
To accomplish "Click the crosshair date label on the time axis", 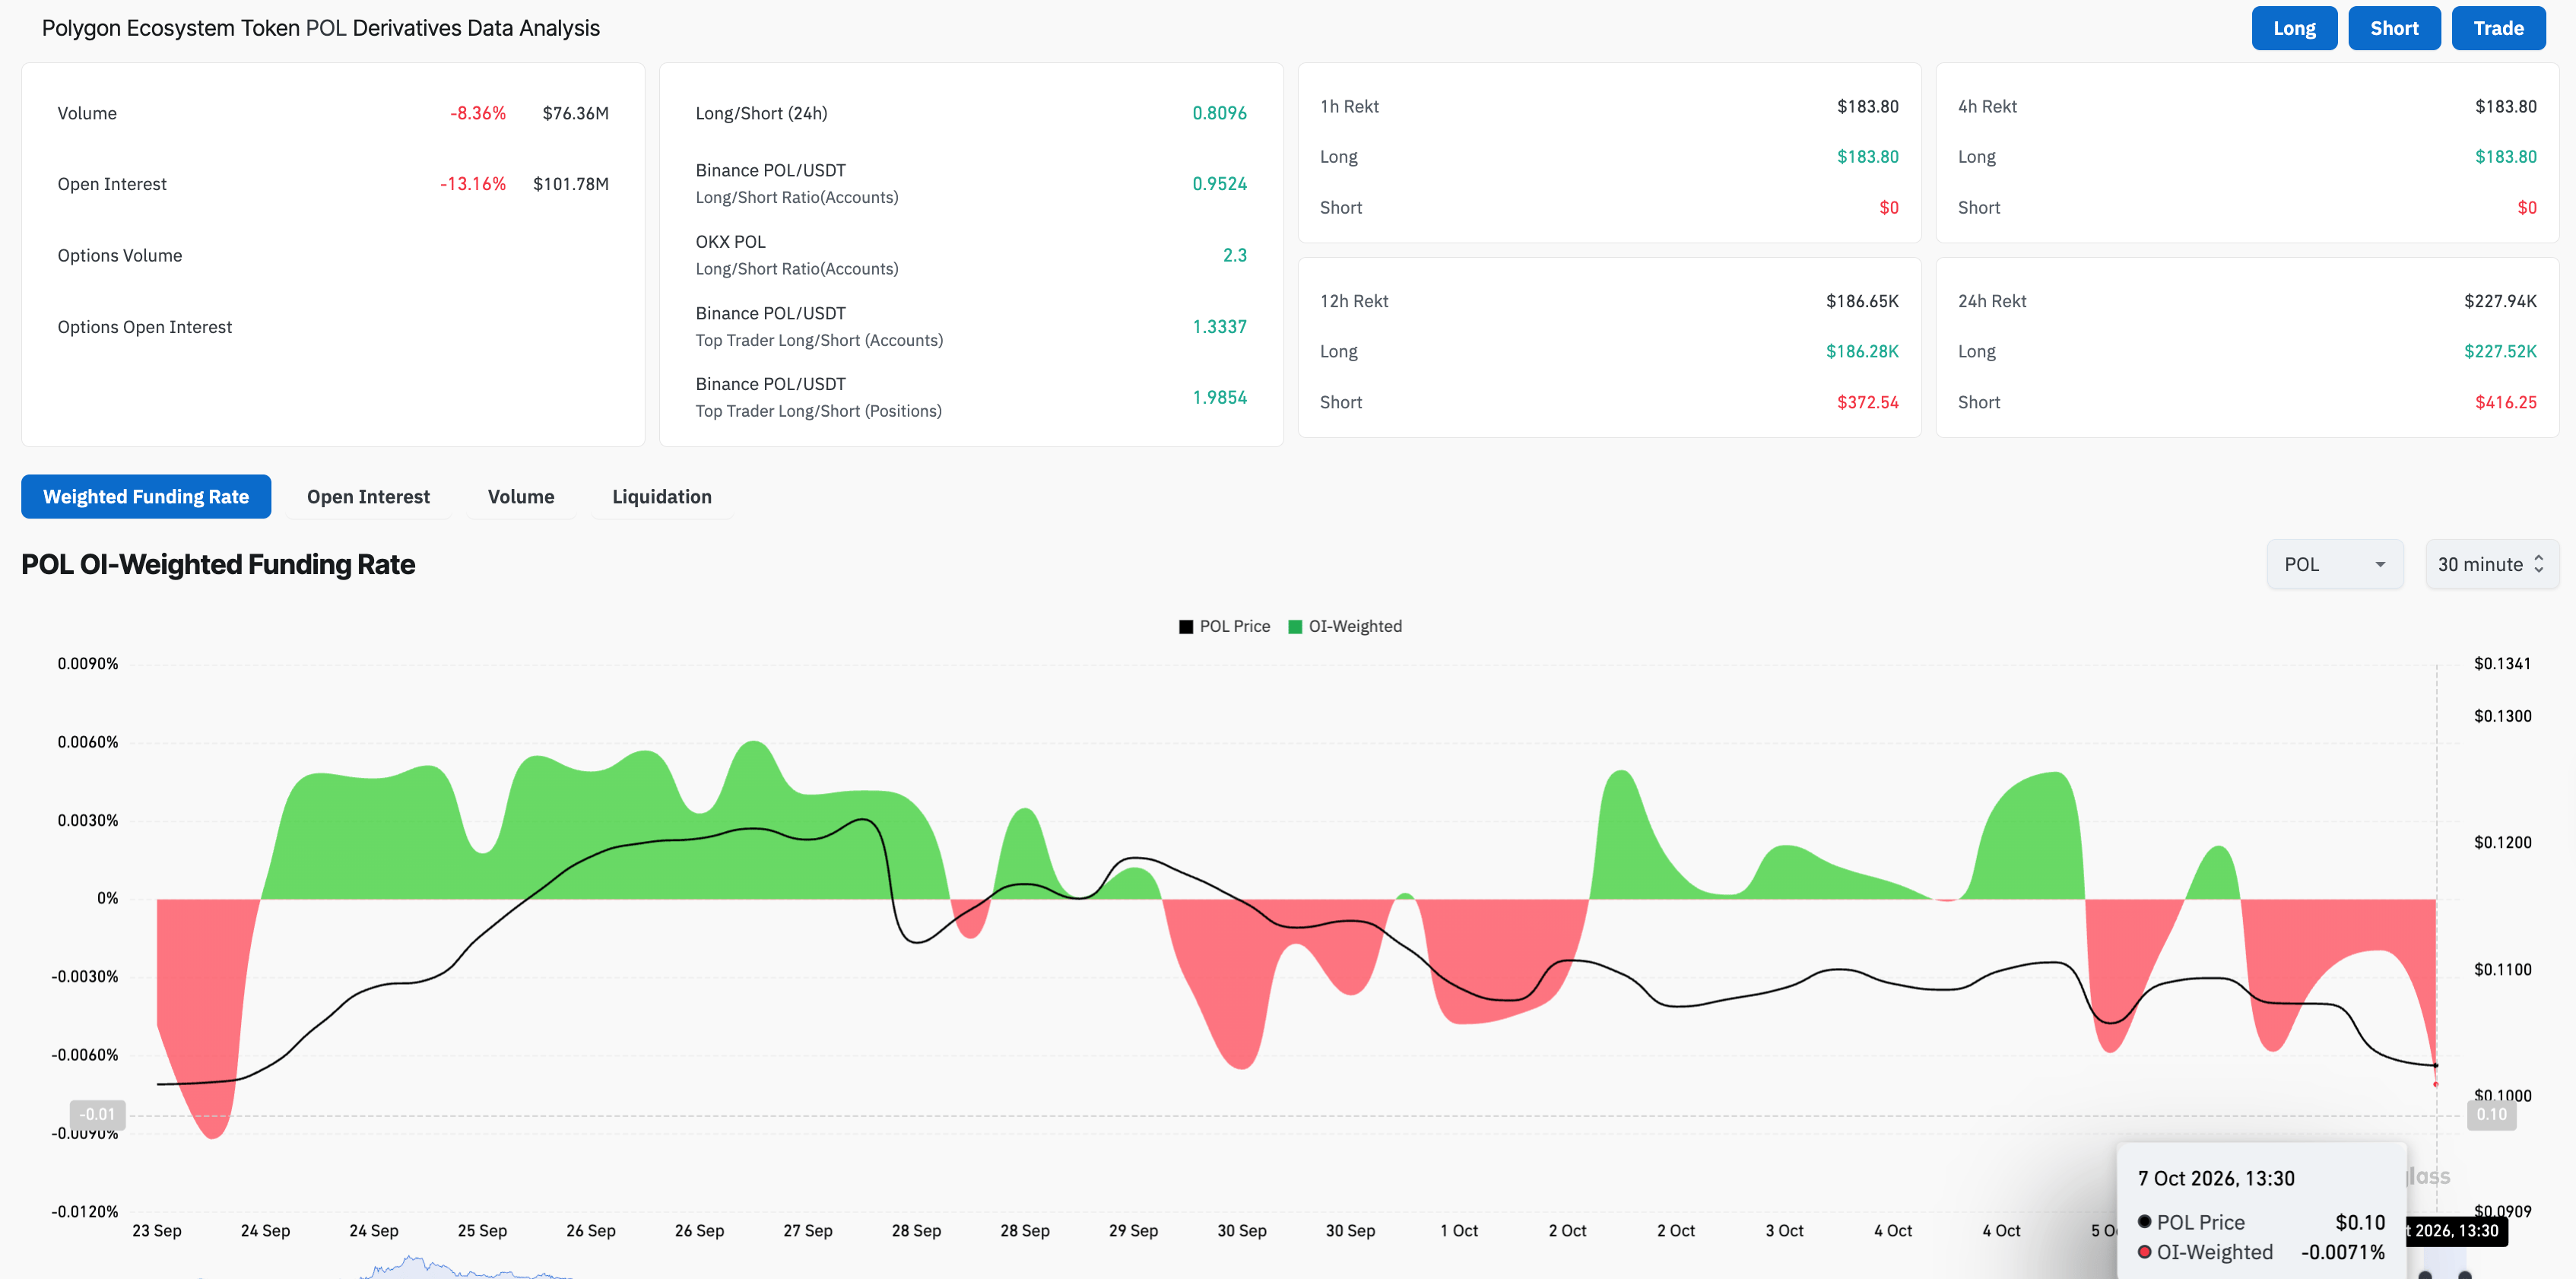I will tap(2455, 1231).
